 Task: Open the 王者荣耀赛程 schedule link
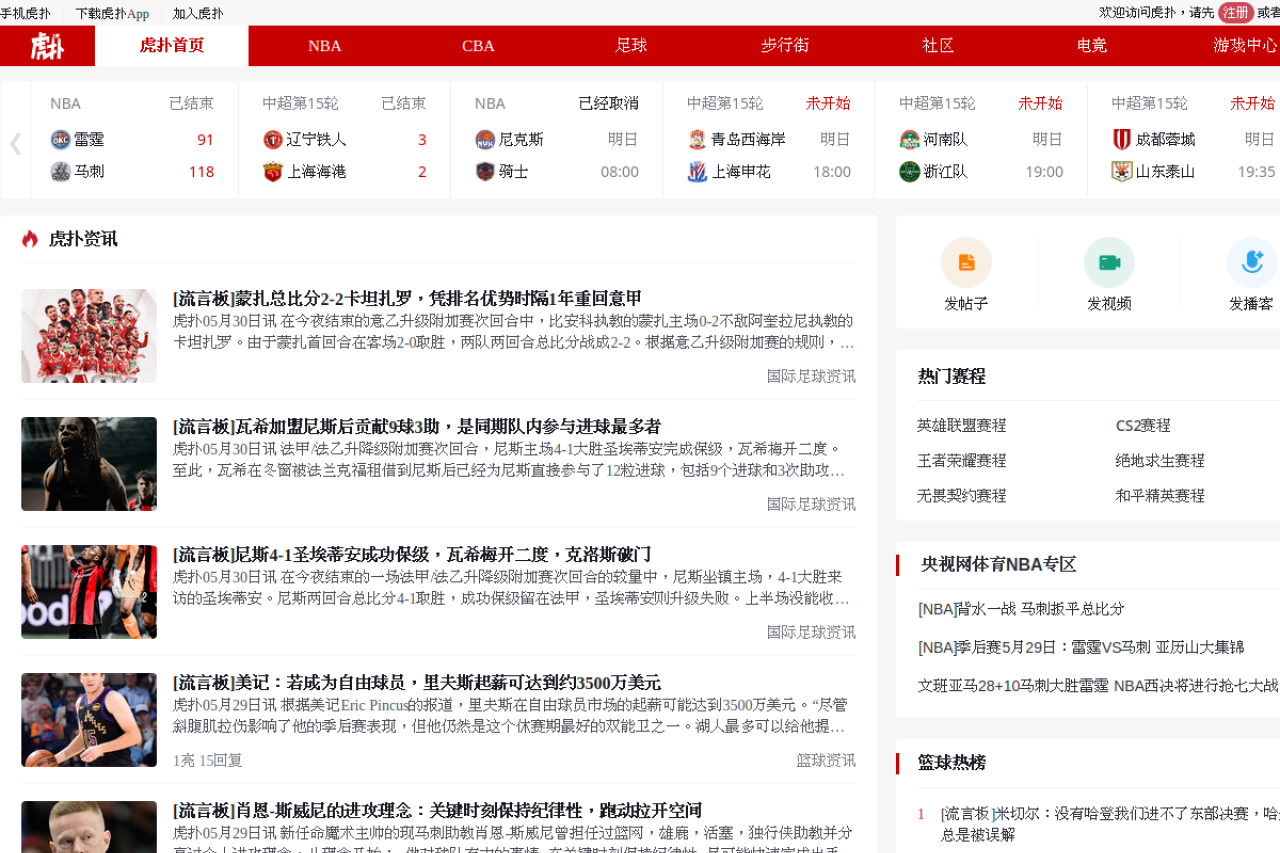click(x=962, y=460)
